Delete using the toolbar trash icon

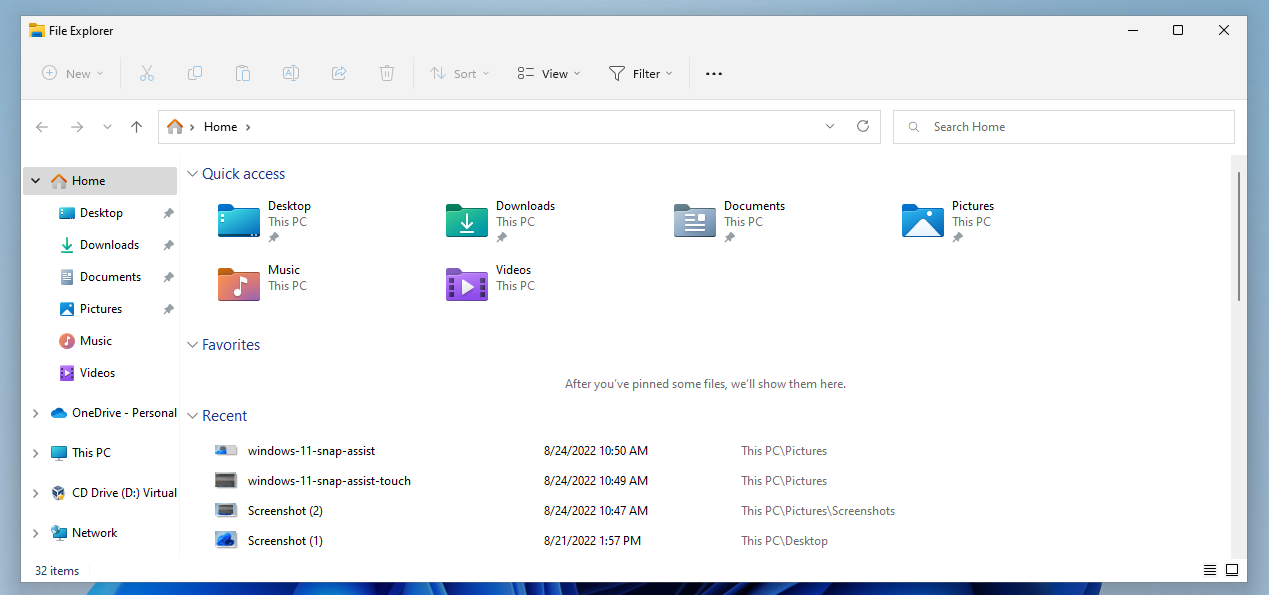coord(387,73)
